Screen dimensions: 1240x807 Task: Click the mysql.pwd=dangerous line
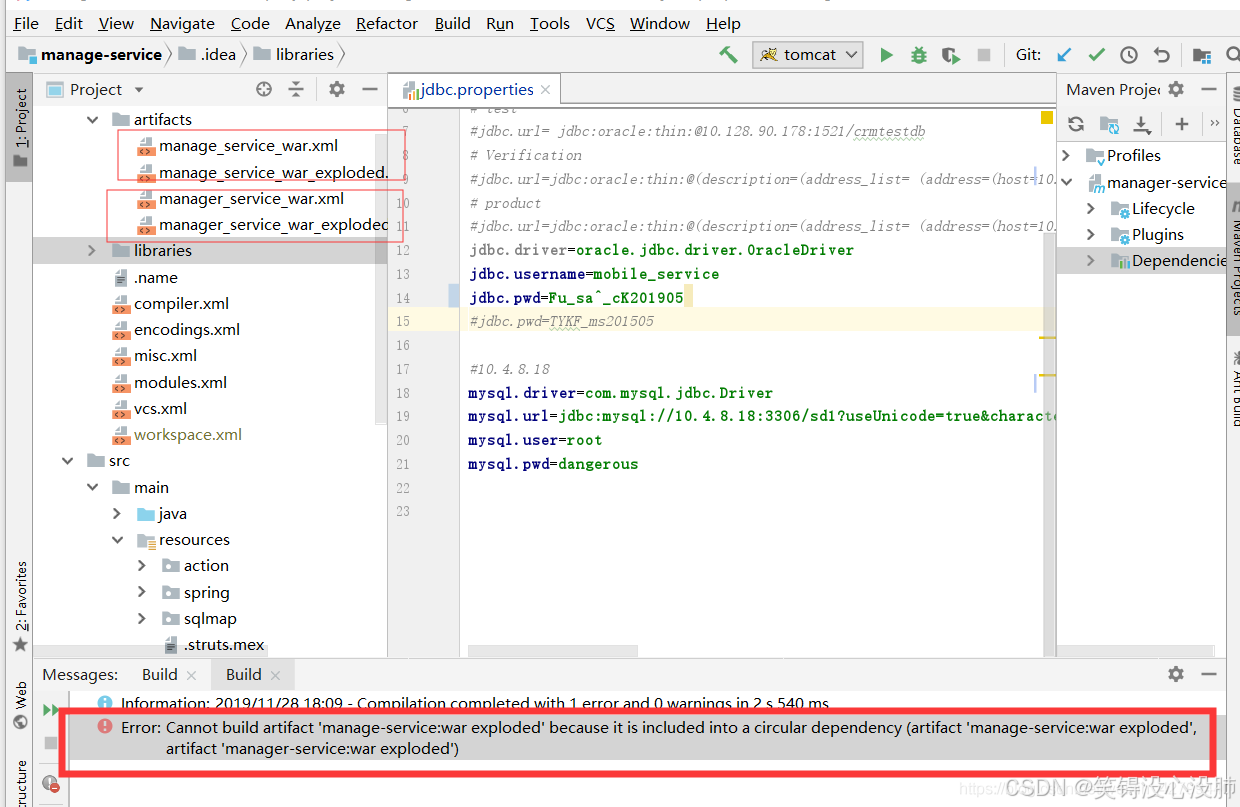point(553,464)
